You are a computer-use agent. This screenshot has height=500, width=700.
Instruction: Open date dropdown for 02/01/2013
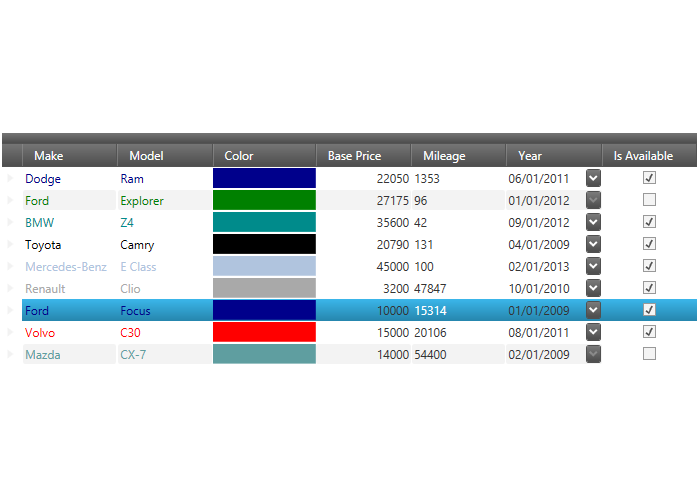pyautogui.click(x=593, y=266)
